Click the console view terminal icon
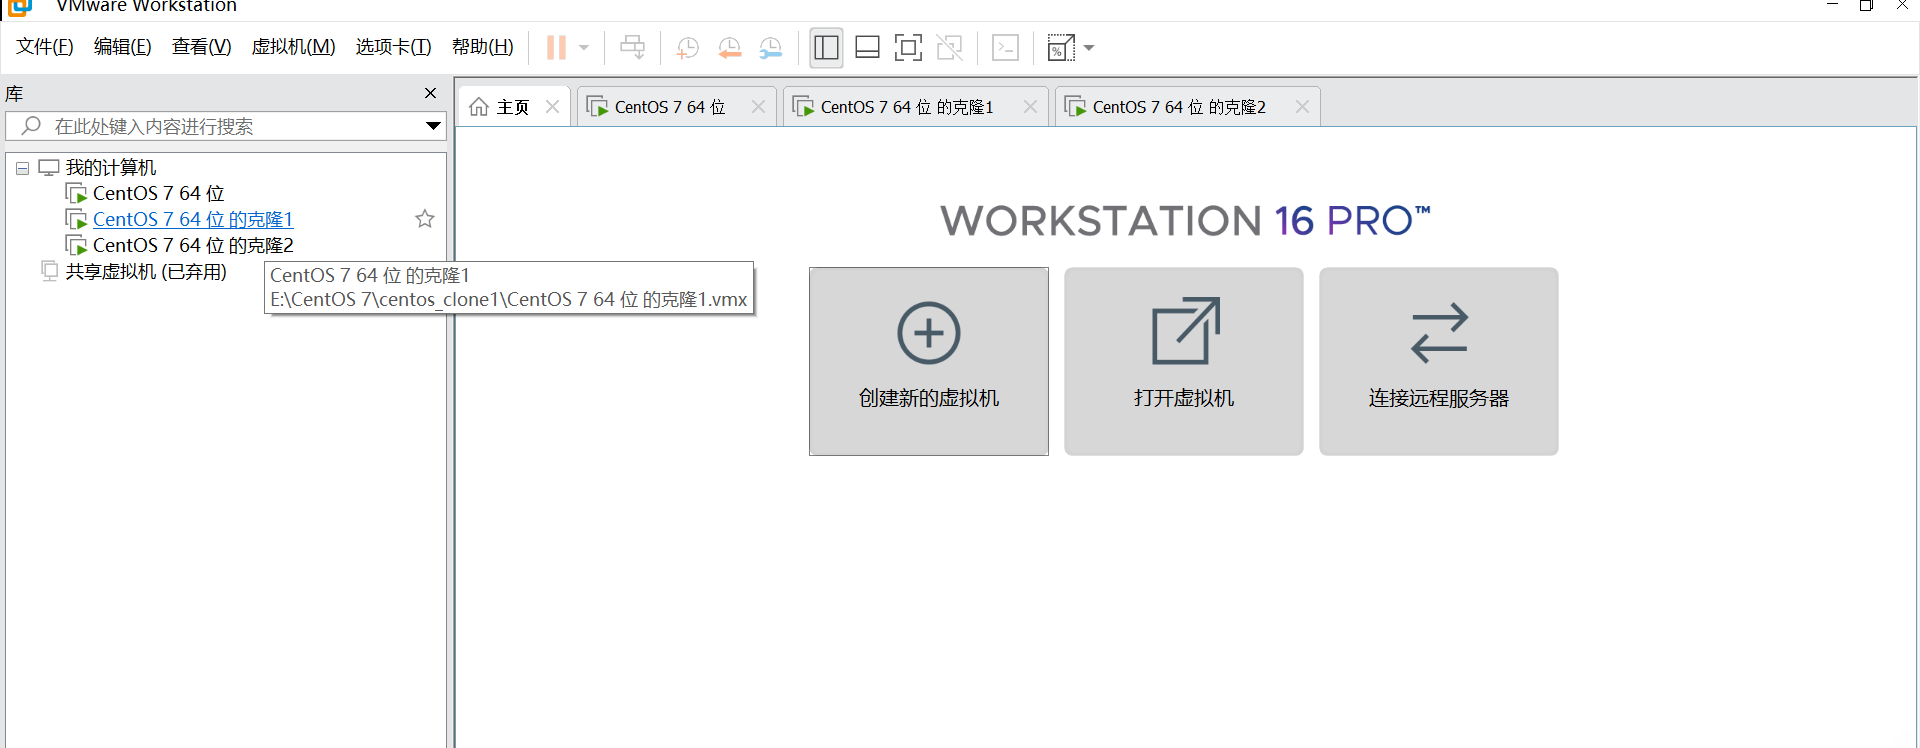Screen dimensions: 1920x748 [1005, 47]
